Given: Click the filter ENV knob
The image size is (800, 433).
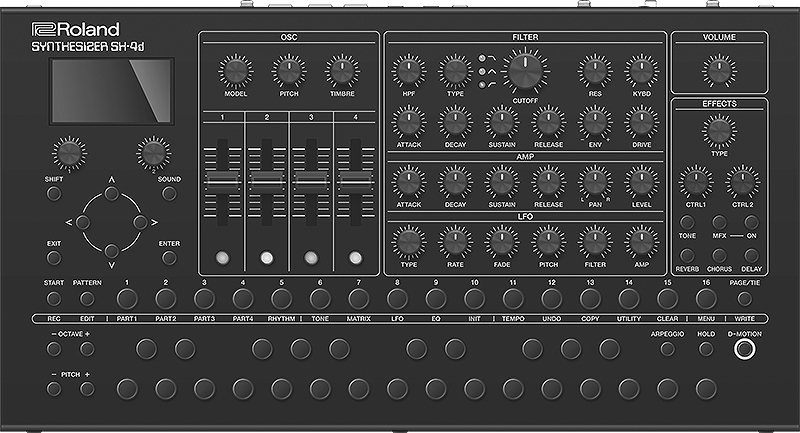Looking at the screenshot, I should click(595, 122).
